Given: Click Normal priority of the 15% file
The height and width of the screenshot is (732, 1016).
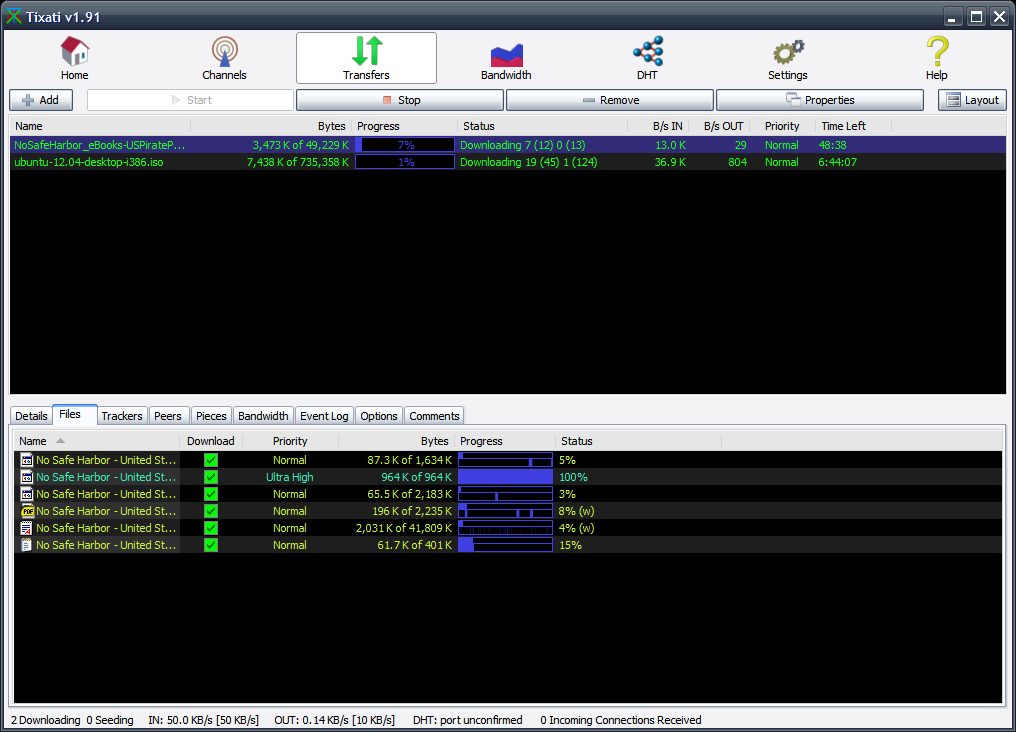Looking at the screenshot, I should 290,545.
